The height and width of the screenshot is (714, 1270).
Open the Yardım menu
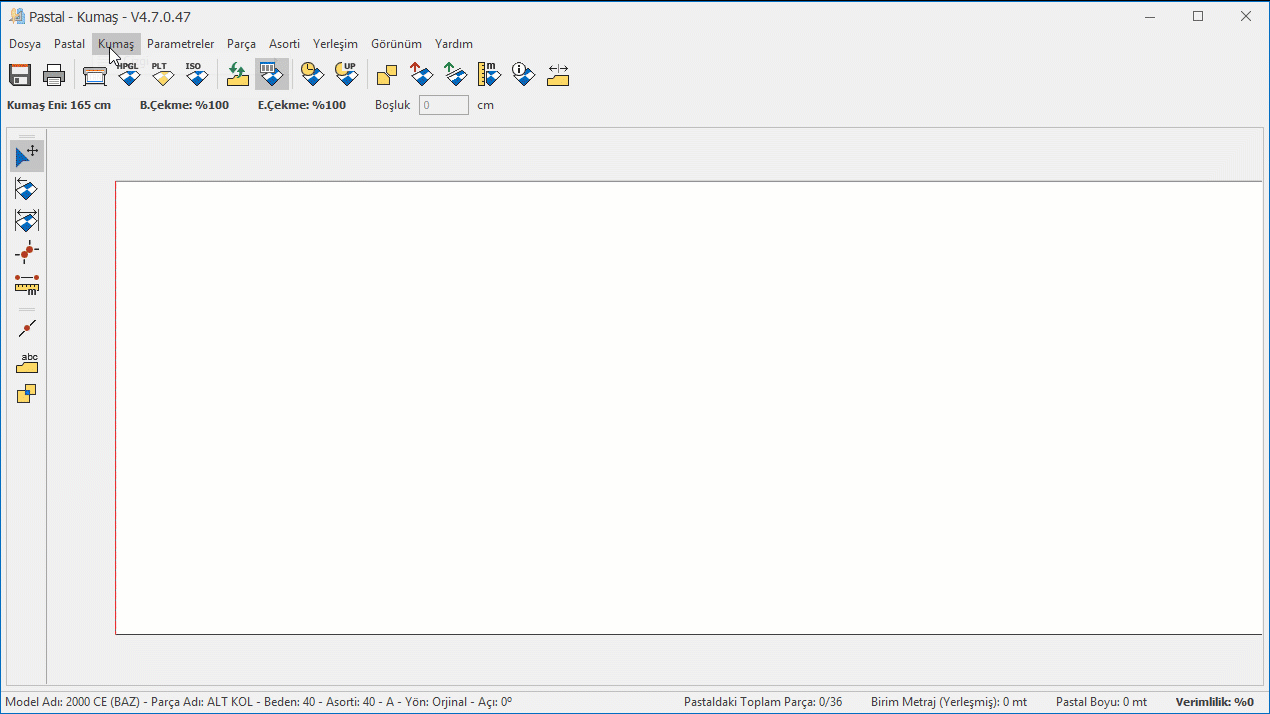pos(454,44)
